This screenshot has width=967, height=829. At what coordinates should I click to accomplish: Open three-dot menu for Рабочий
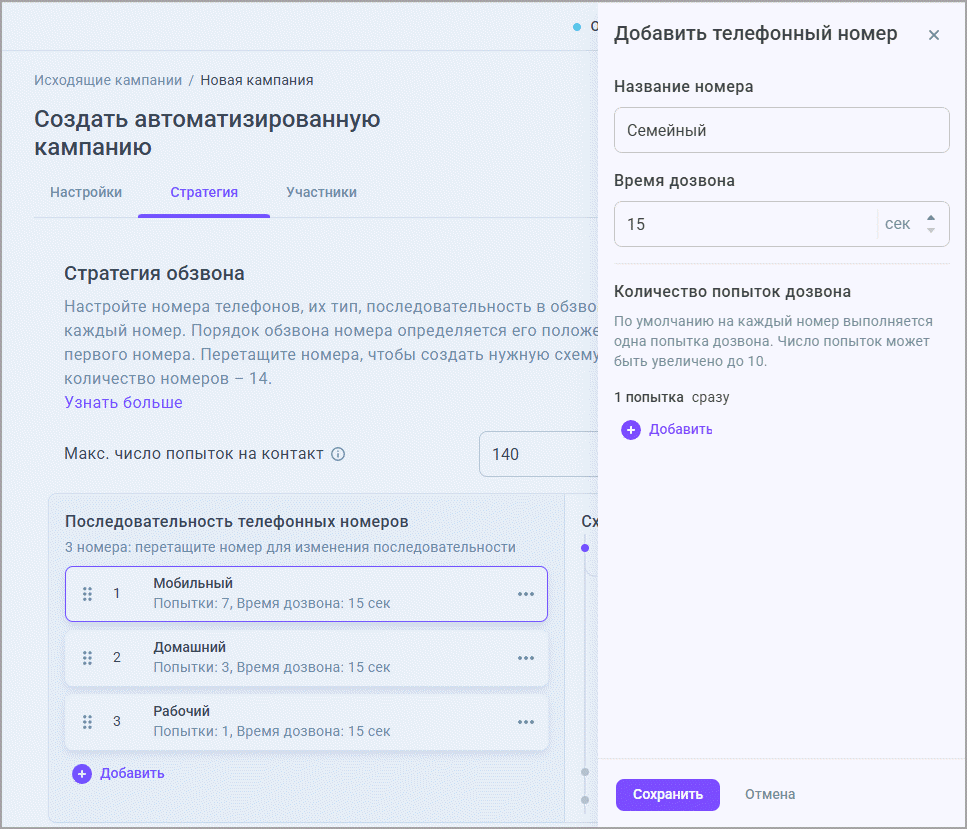[526, 722]
